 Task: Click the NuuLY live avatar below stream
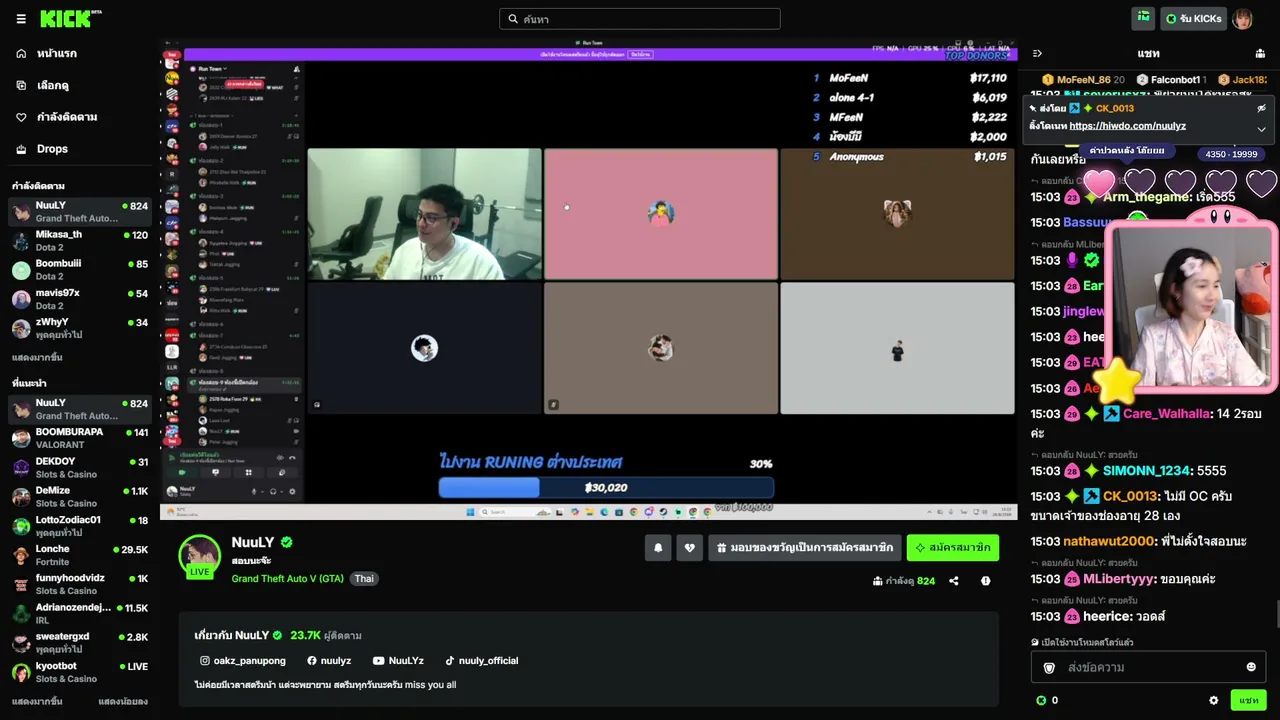tap(199, 557)
